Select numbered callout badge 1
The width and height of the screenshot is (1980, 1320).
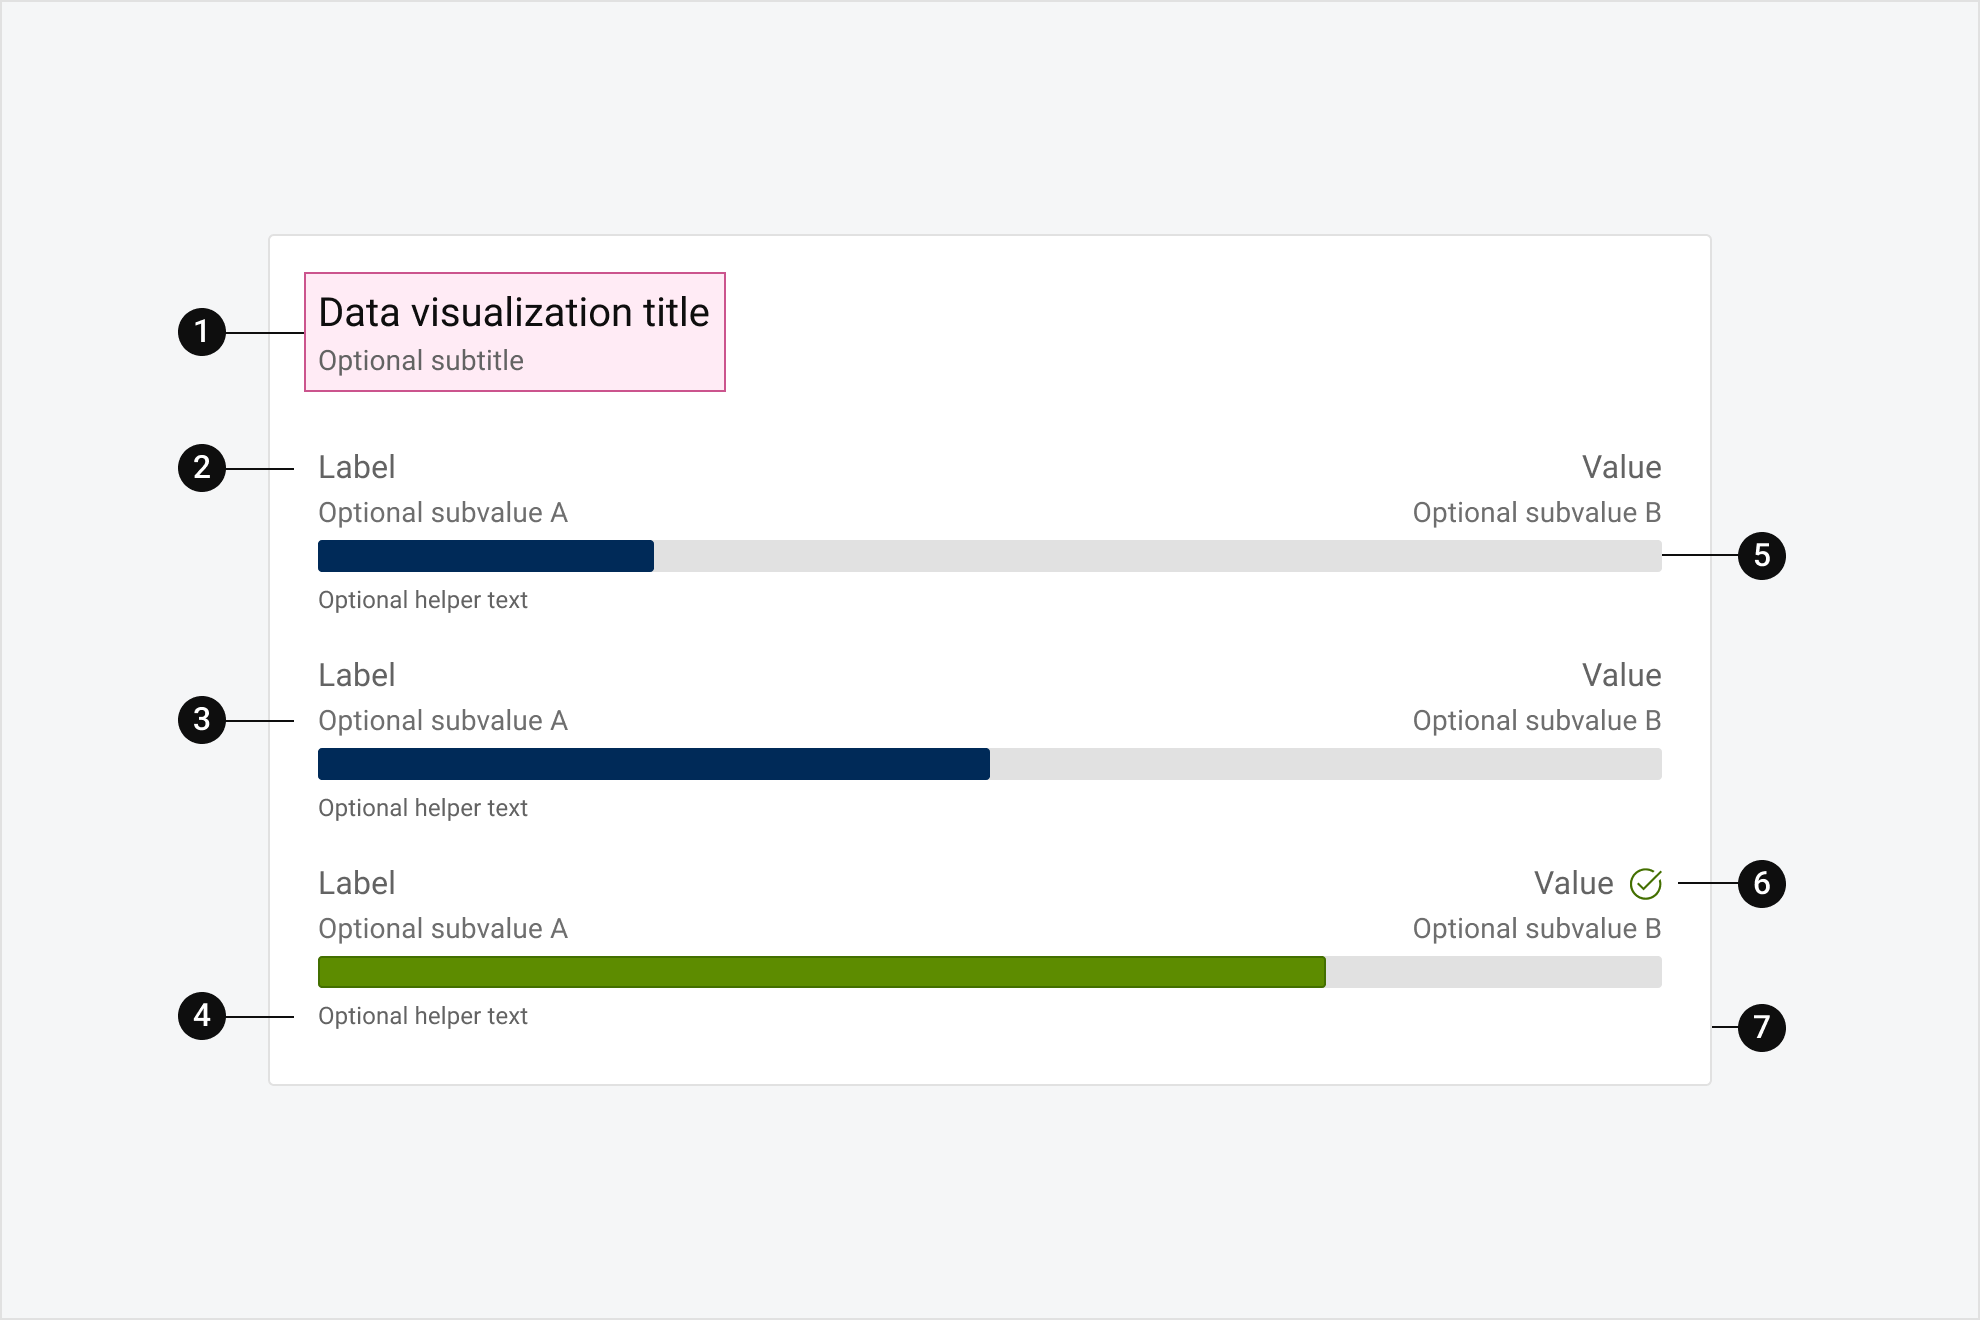204,333
